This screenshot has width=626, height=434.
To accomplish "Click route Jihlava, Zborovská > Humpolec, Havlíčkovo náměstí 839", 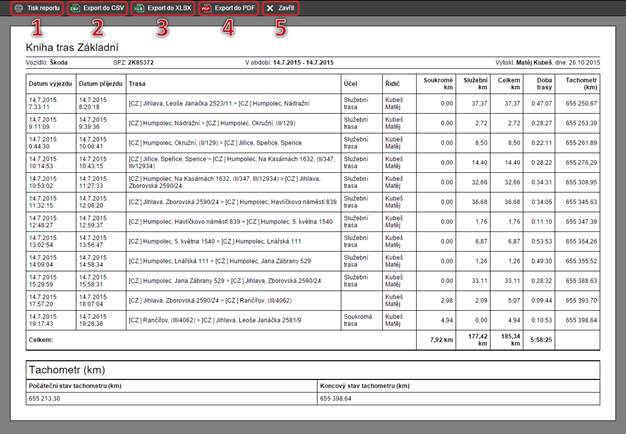I will [233, 202].
